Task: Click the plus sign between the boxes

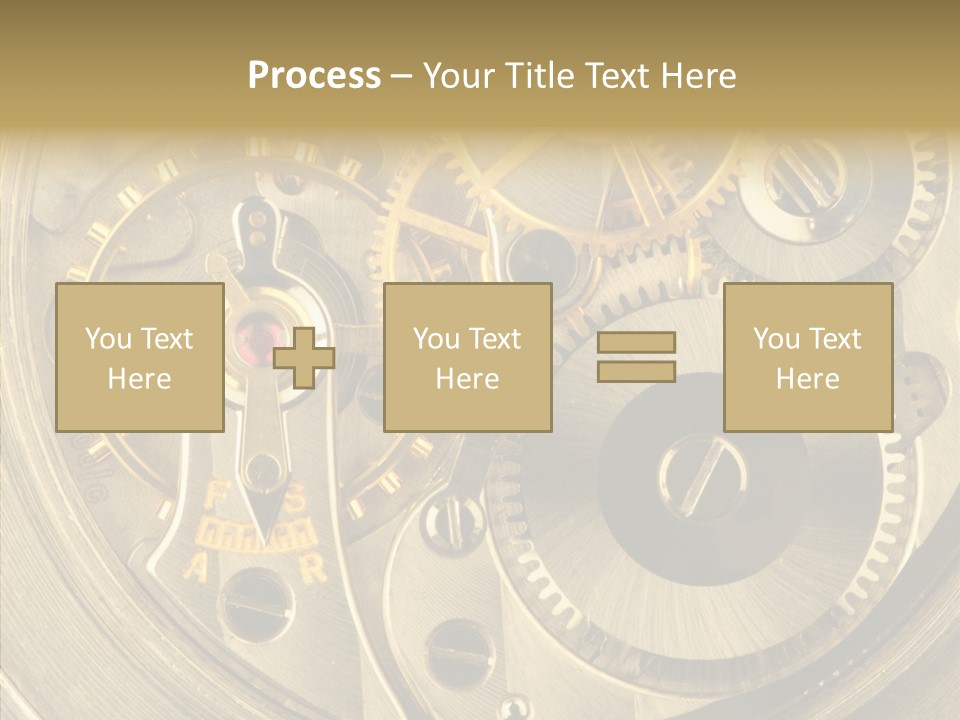Action: tap(304, 358)
